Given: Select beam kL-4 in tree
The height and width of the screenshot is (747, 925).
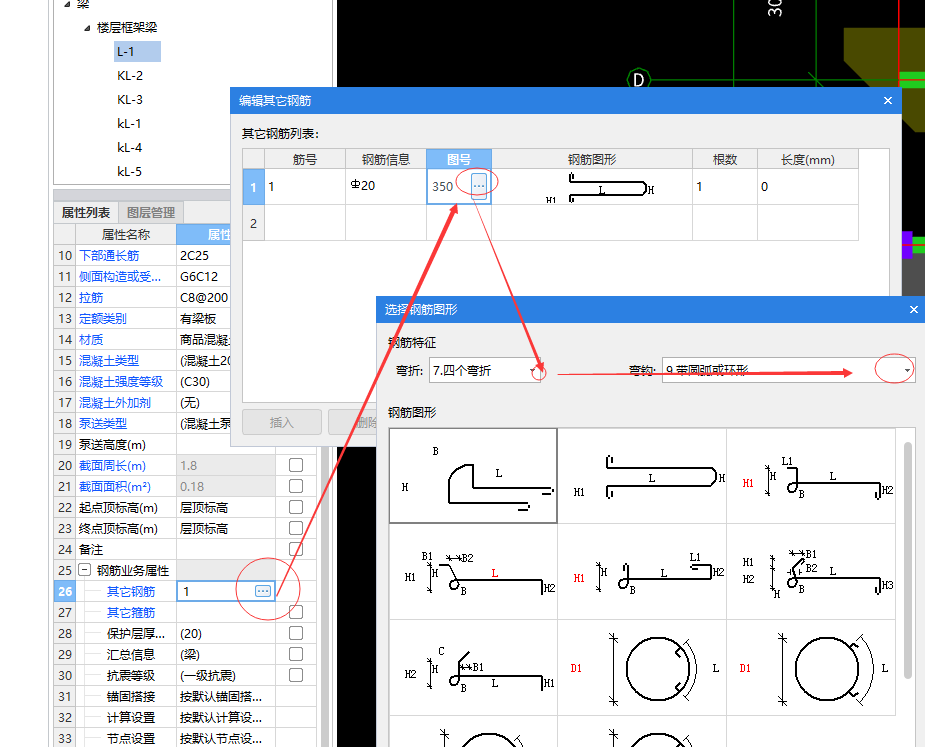Looking at the screenshot, I should coord(129,148).
